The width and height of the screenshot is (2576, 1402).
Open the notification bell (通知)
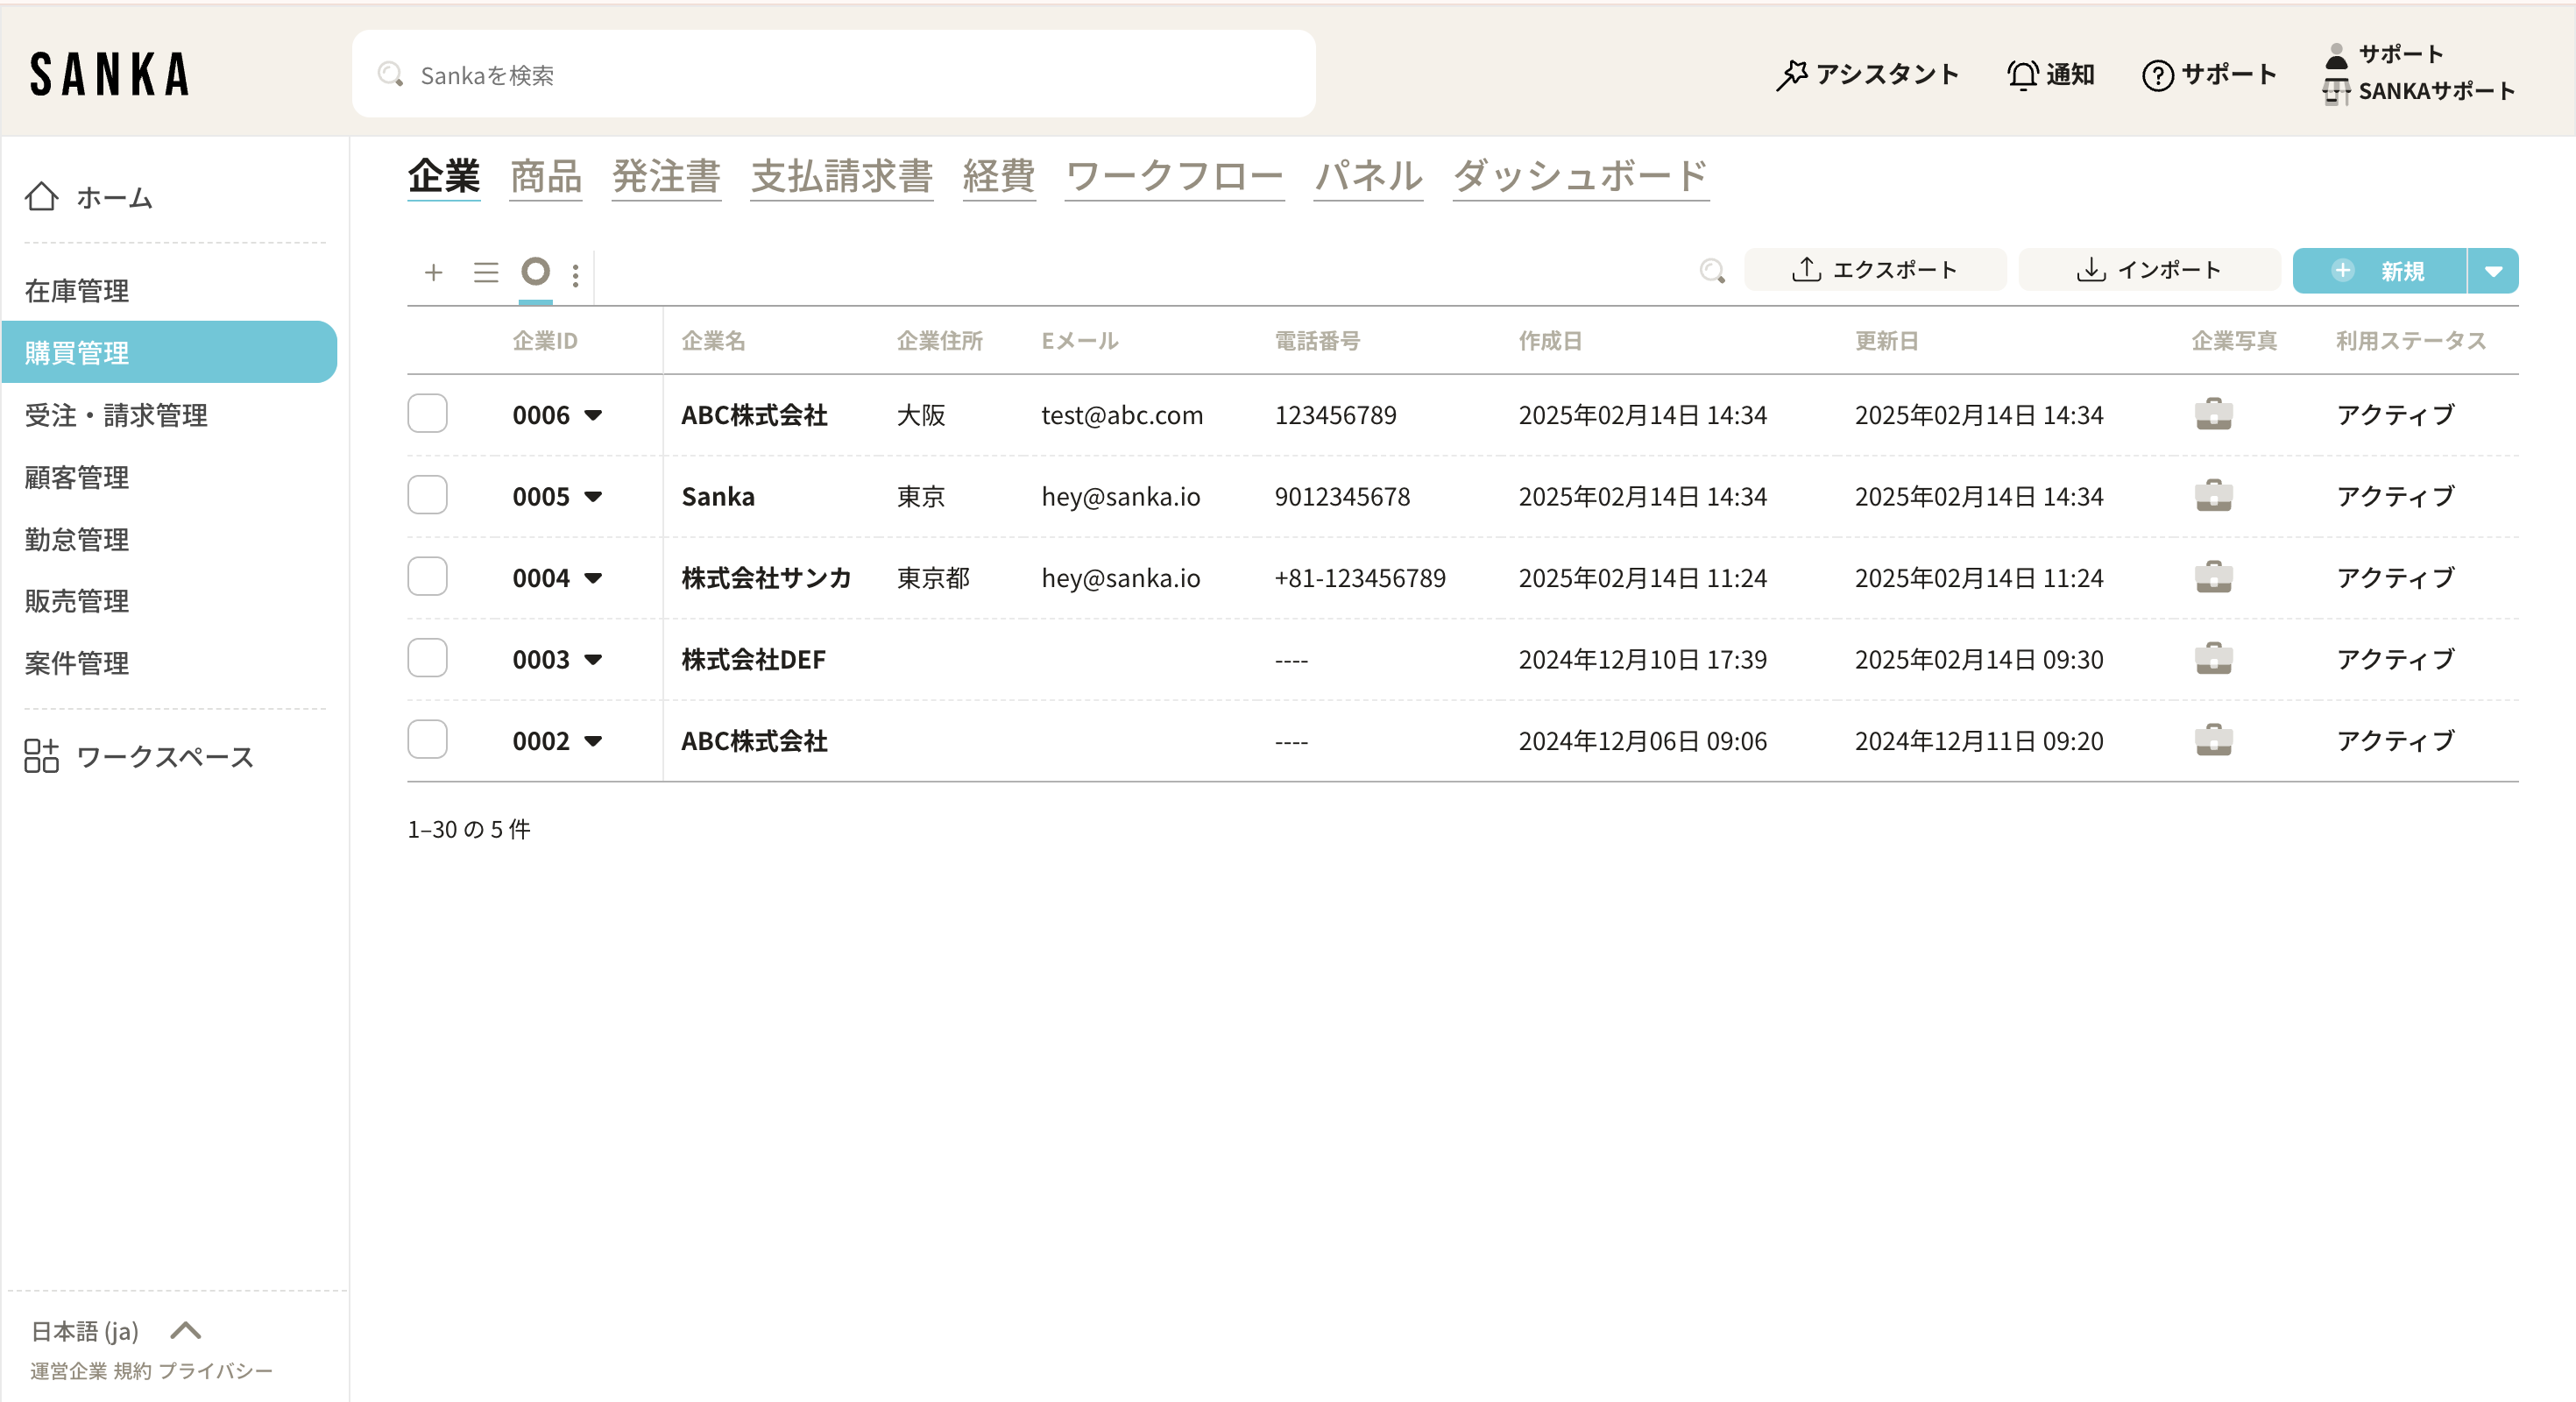click(x=2022, y=75)
